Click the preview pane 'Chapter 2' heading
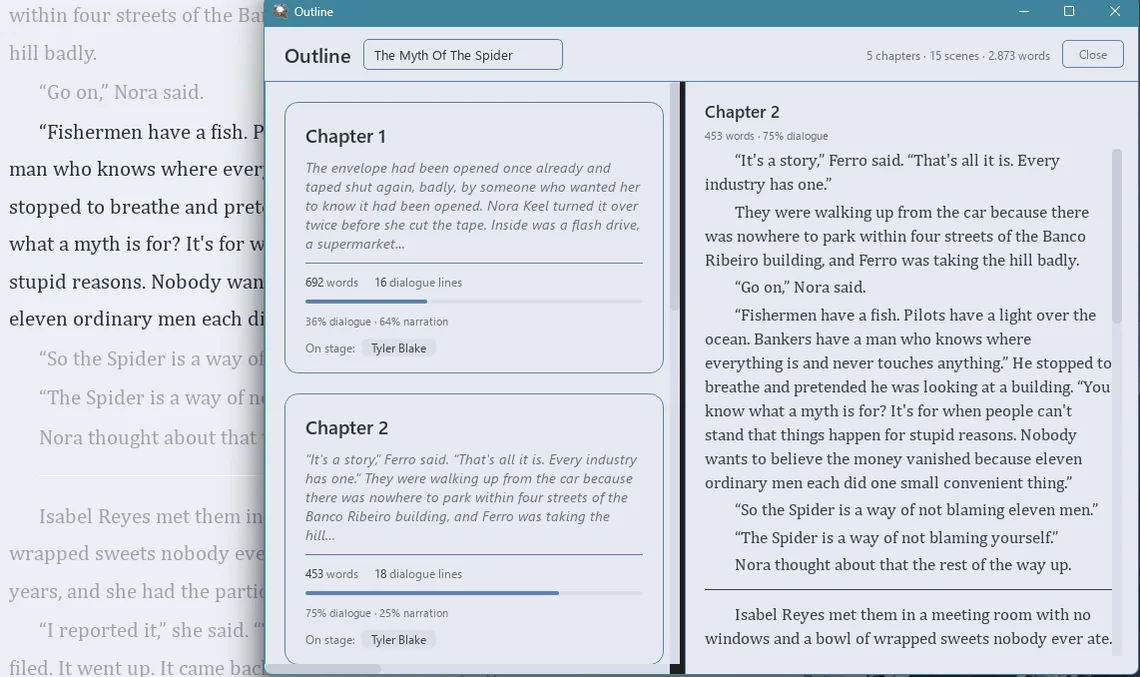 742,112
